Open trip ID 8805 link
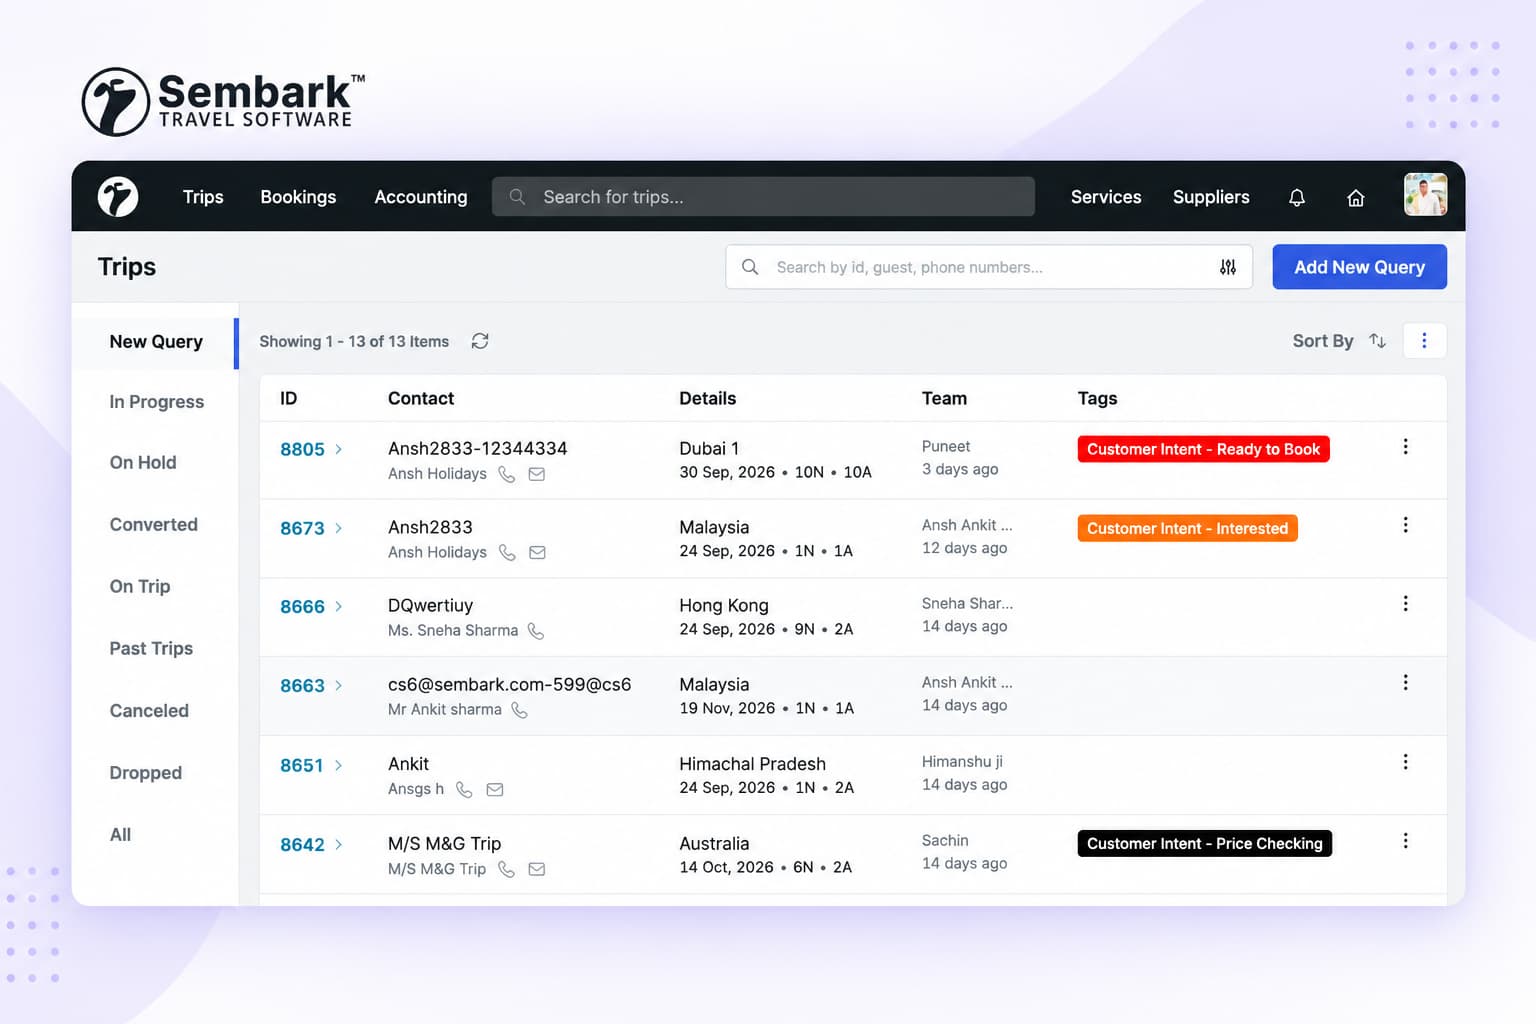This screenshot has height=1024, width=1536. click(302, 449)
